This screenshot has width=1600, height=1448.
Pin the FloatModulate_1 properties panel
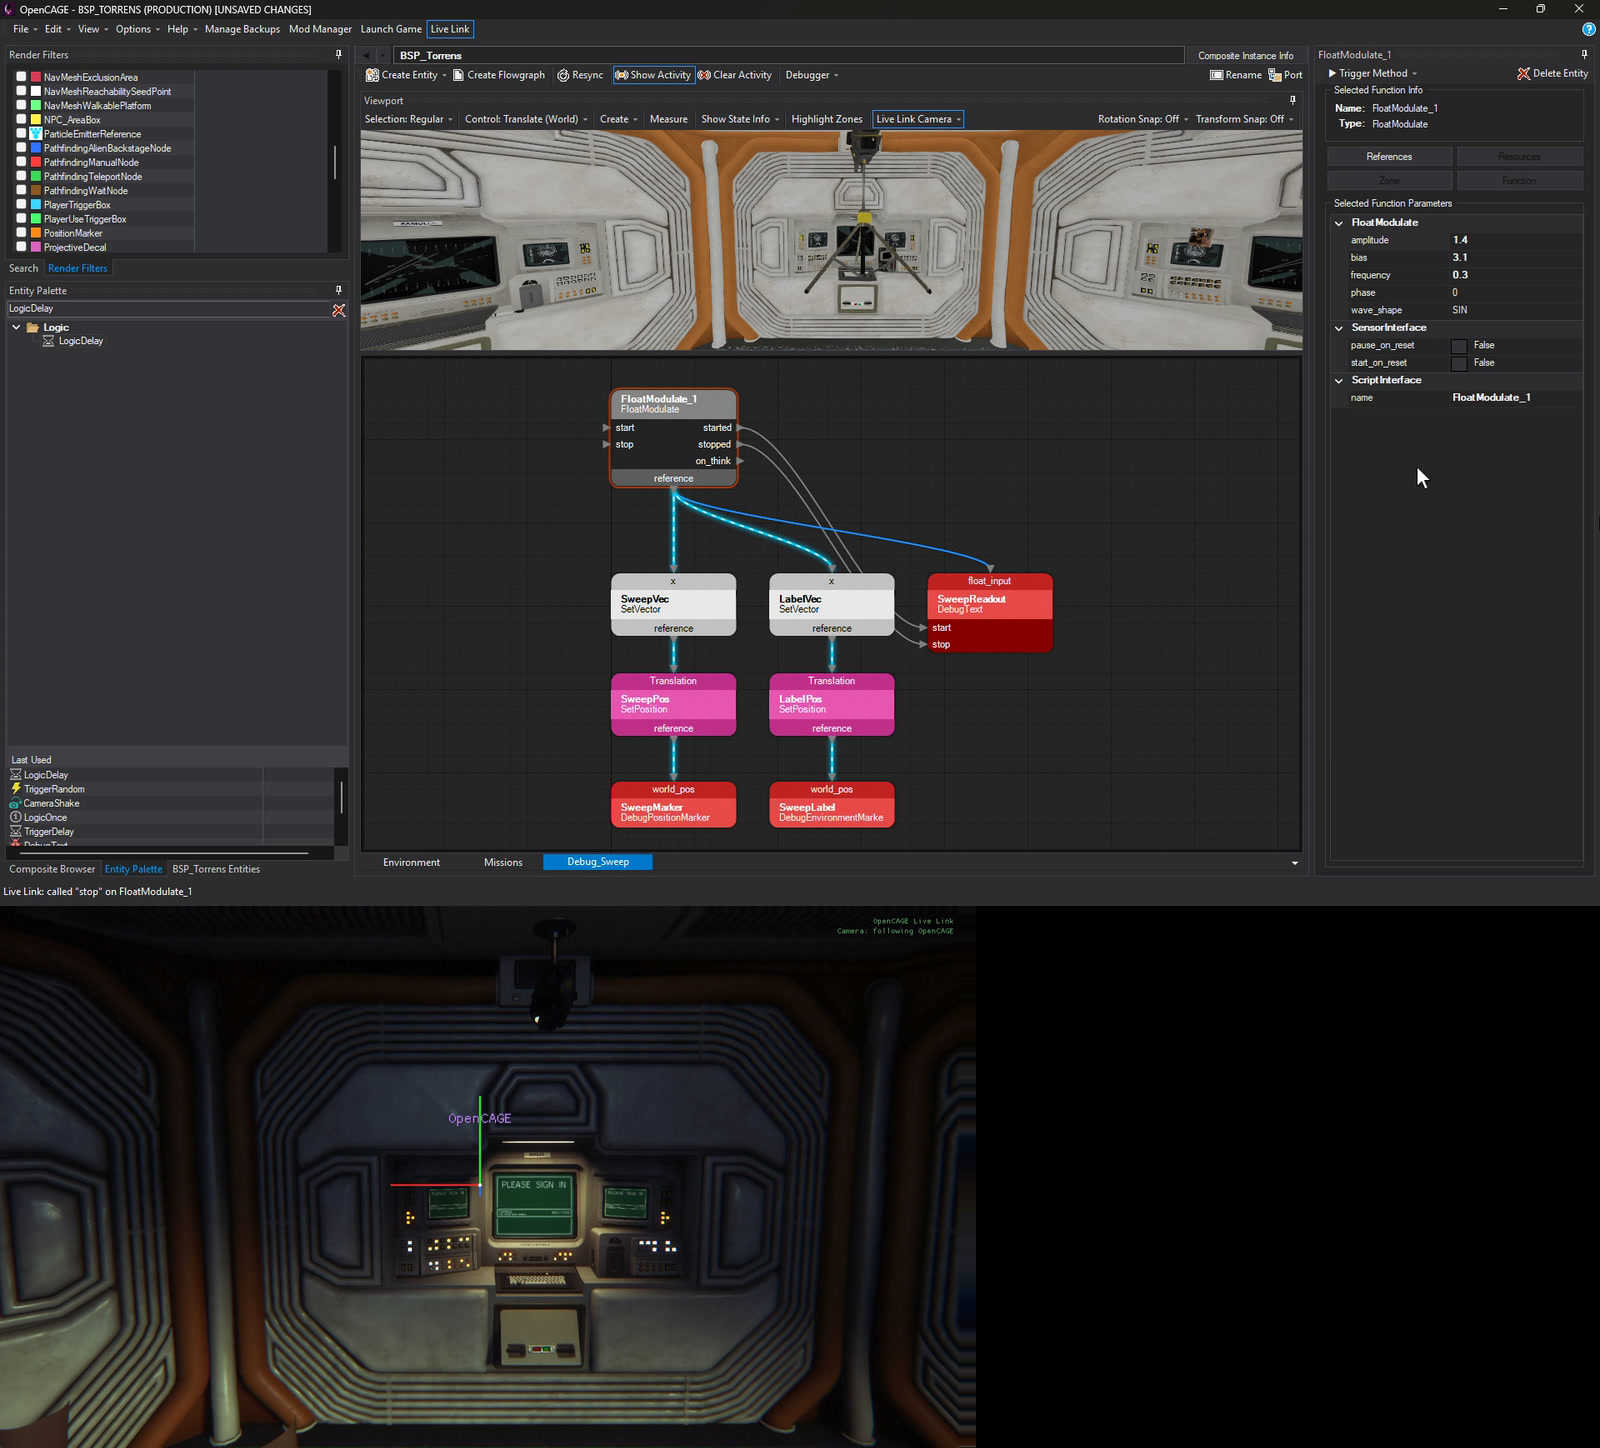click(x=1584, y=54)
